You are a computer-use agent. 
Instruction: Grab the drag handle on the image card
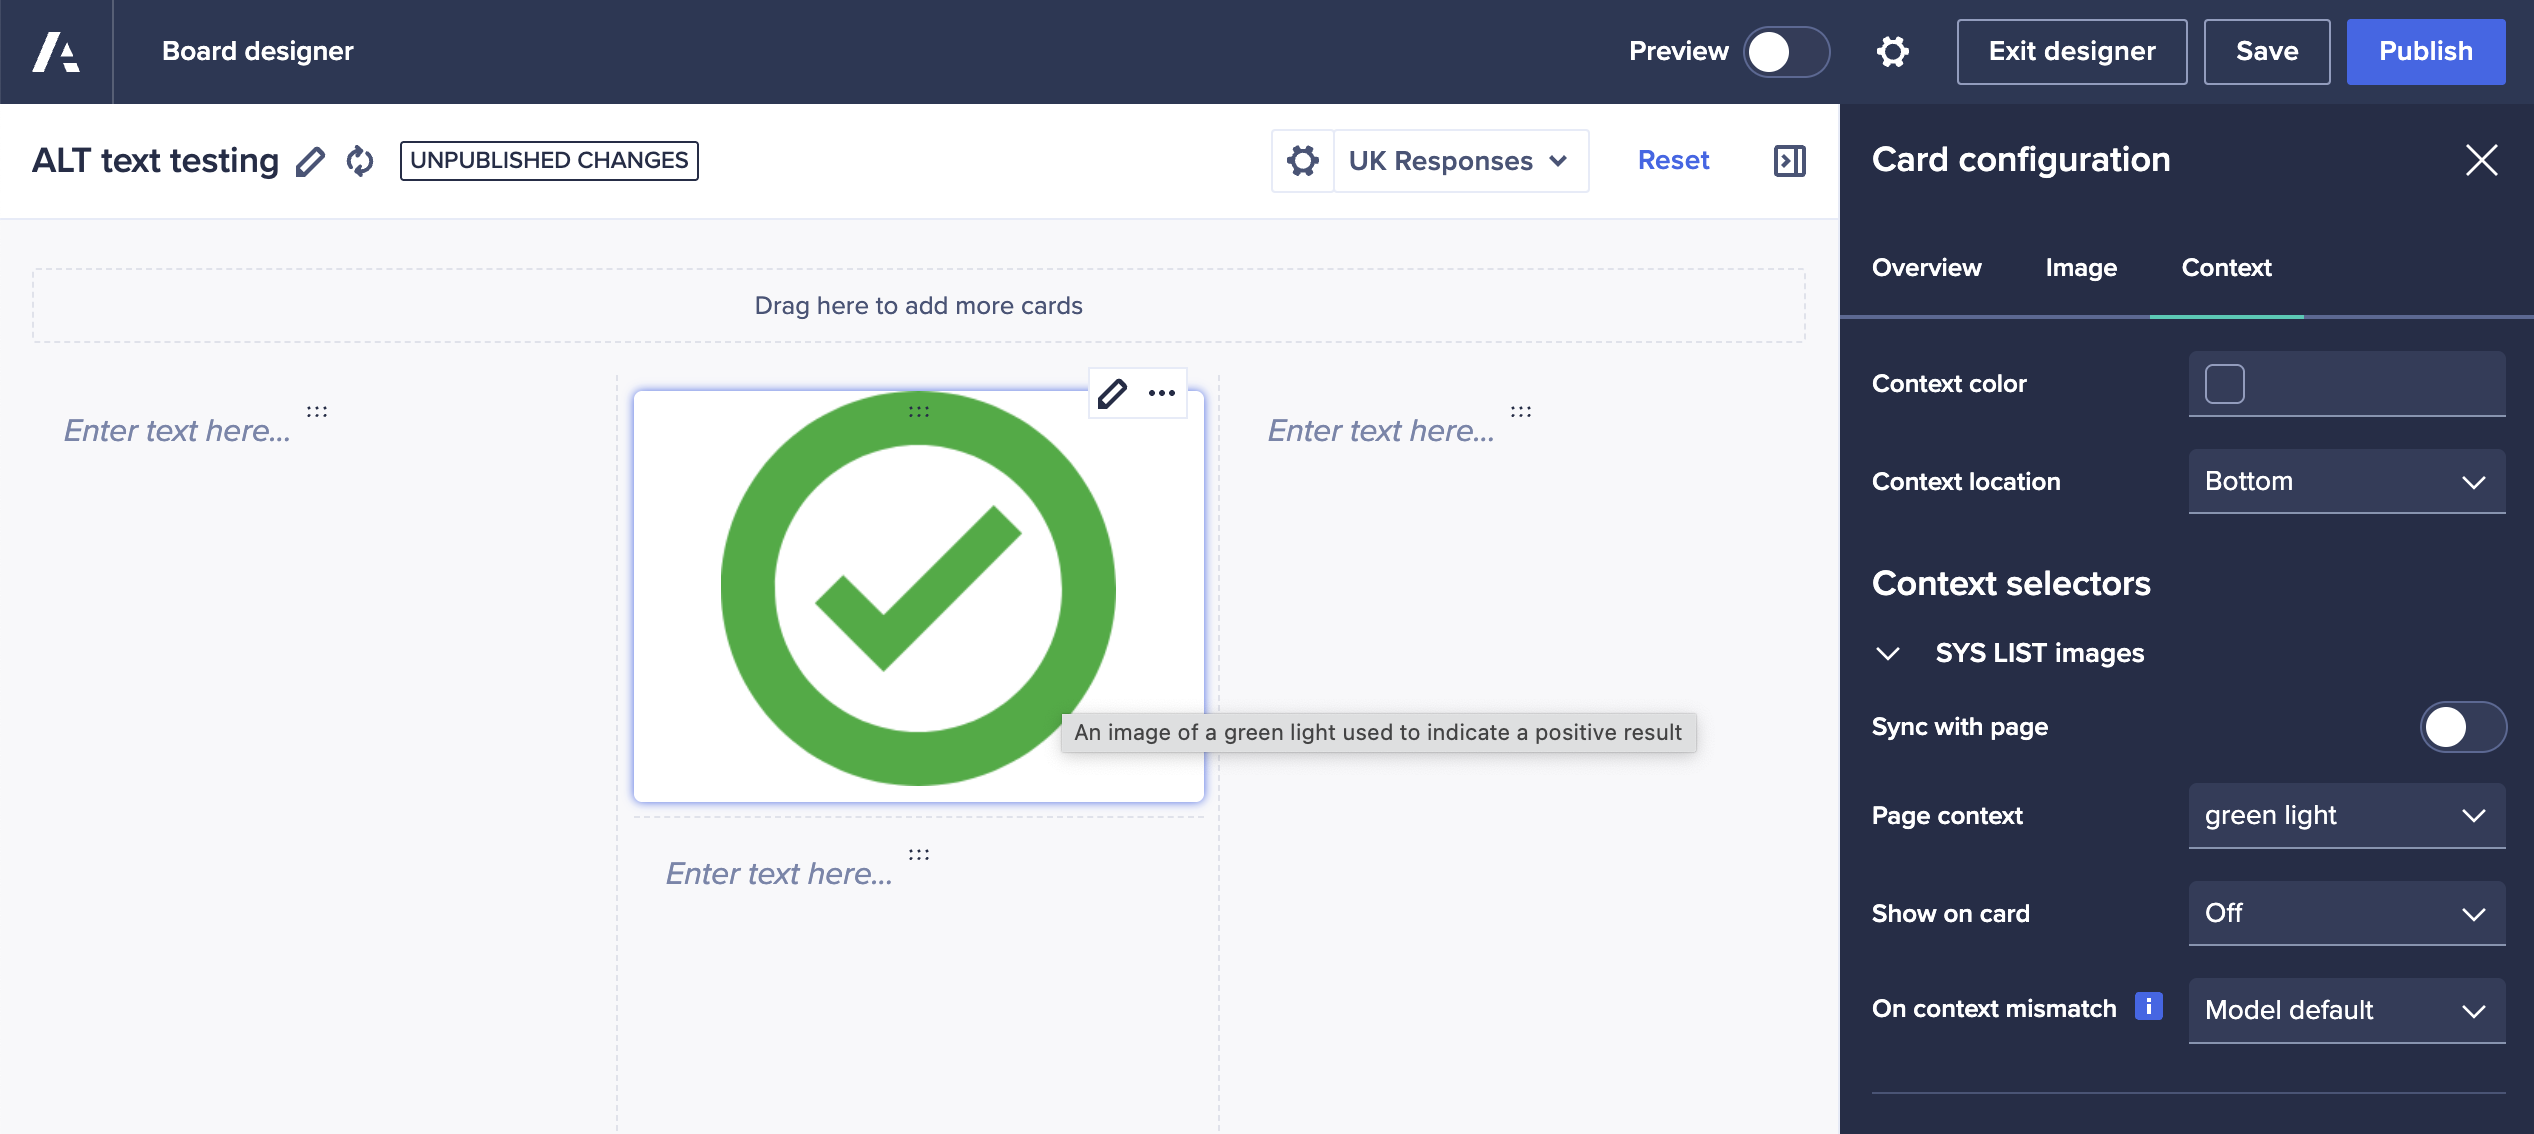click(919, 411)
